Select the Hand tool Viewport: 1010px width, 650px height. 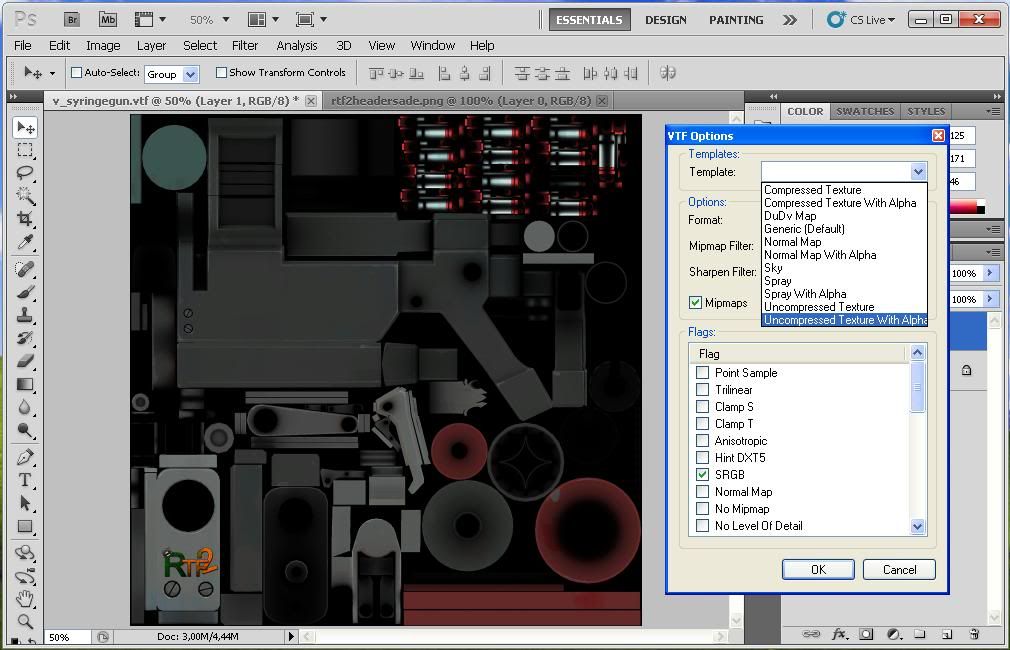coord(25,598)
